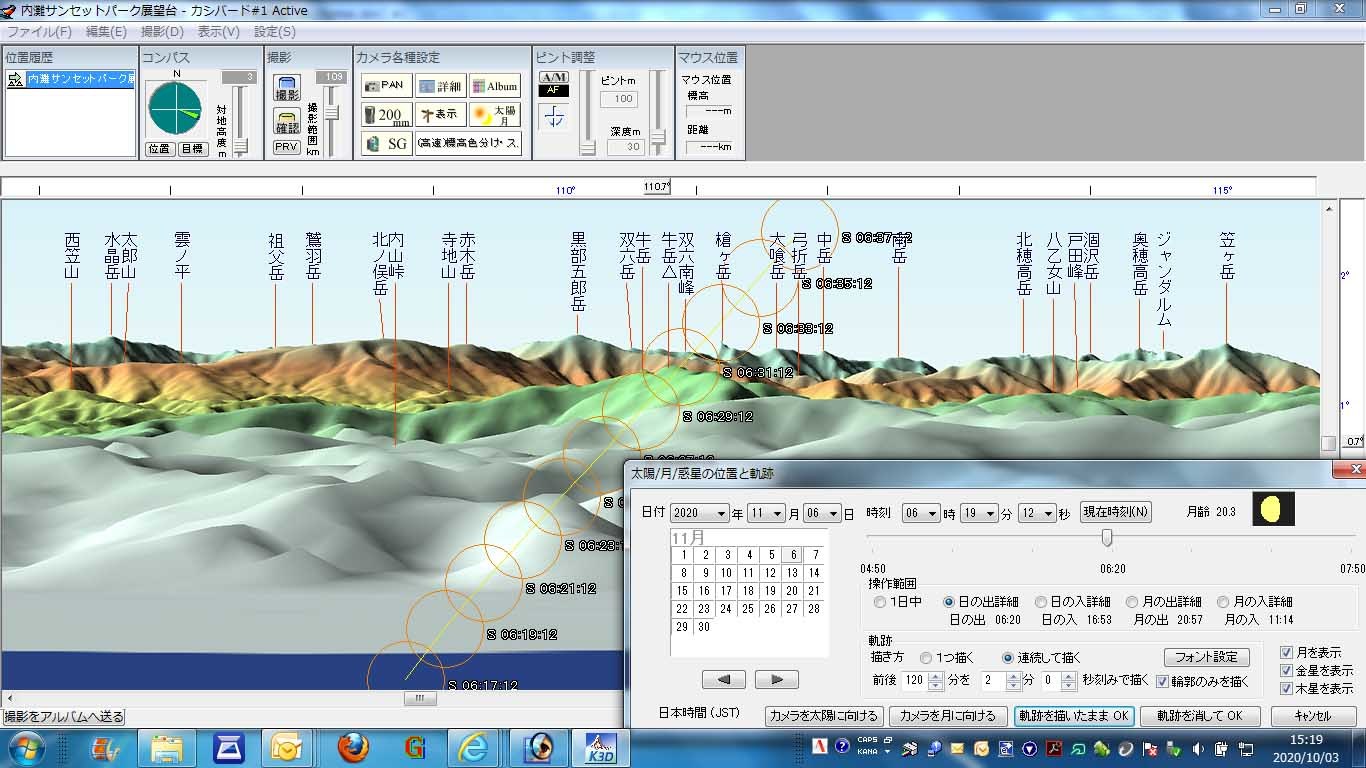Click the 目標 target button under compass
1366x768 pixels.
(x=192, y=148)
